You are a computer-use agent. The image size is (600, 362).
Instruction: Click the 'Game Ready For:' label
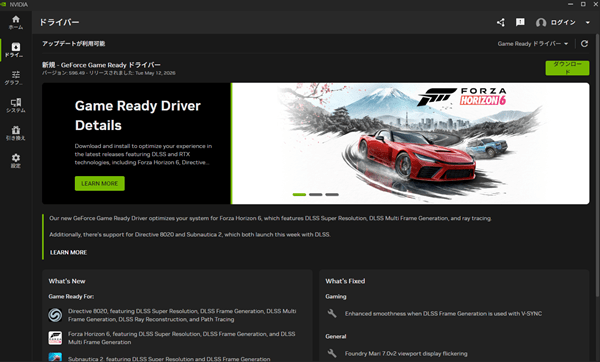(x=71, y=296)
